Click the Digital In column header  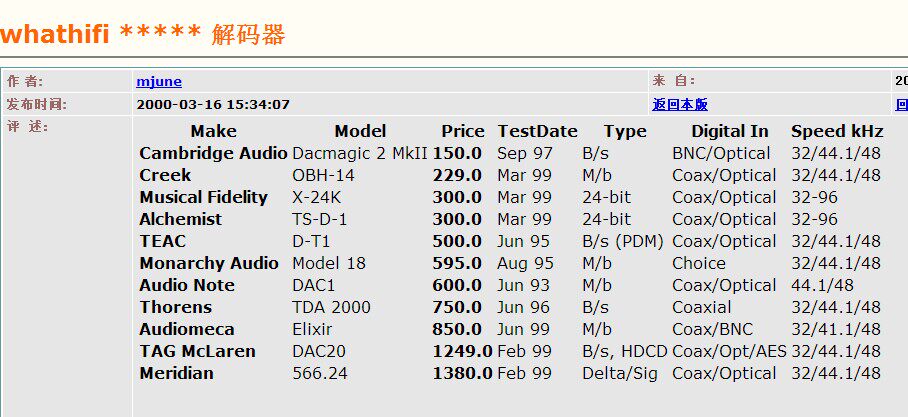730,131
